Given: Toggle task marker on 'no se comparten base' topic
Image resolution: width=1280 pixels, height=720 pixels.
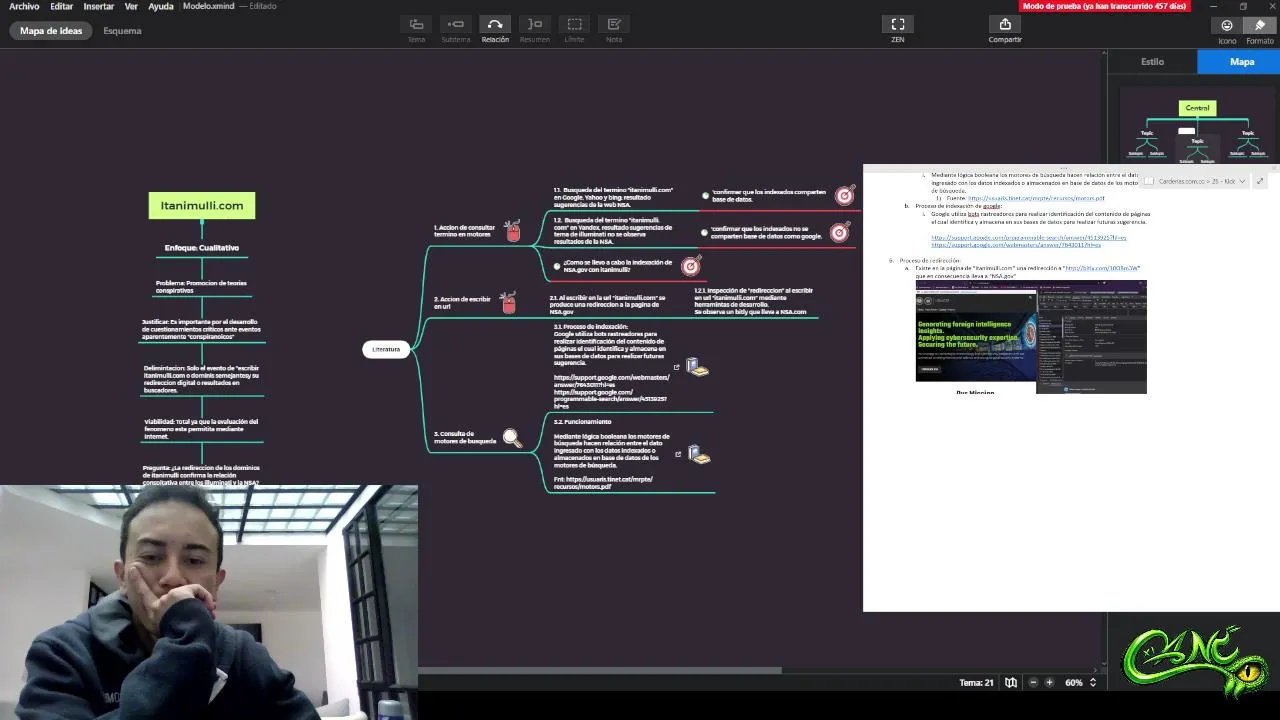Looking at the screenshot, I should (705, 232).
